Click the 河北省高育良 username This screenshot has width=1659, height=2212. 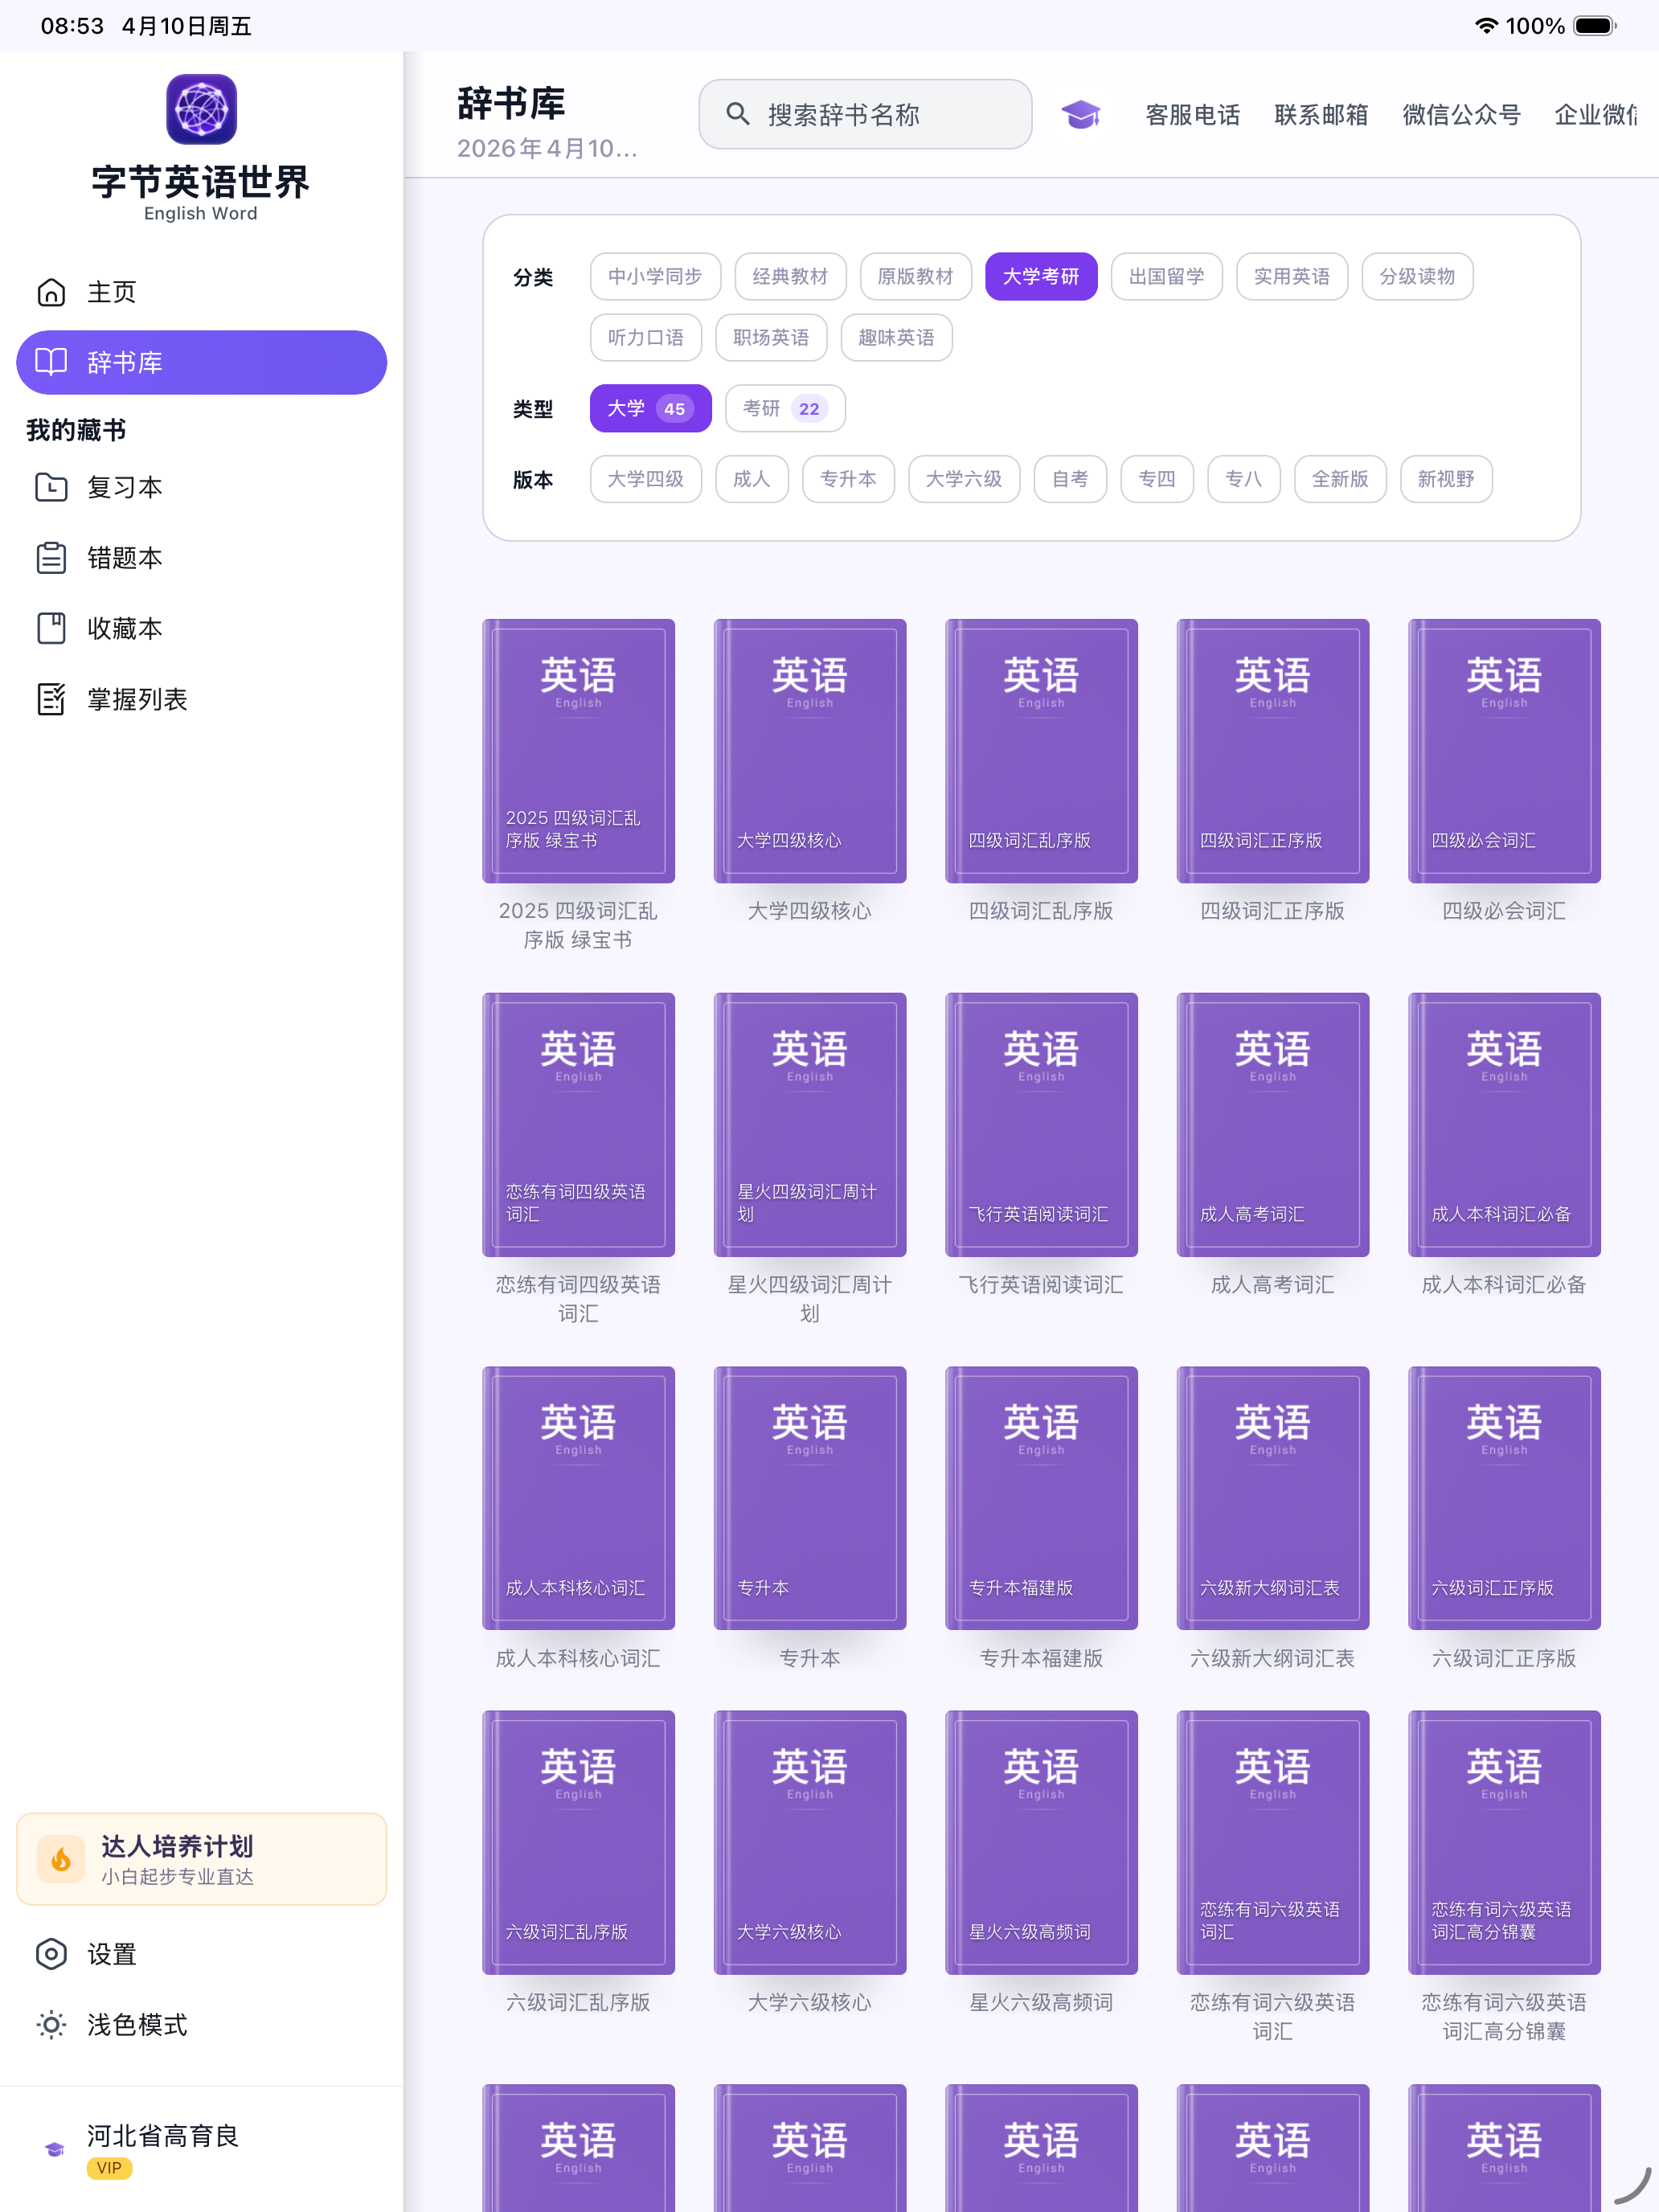[163, 2136]
